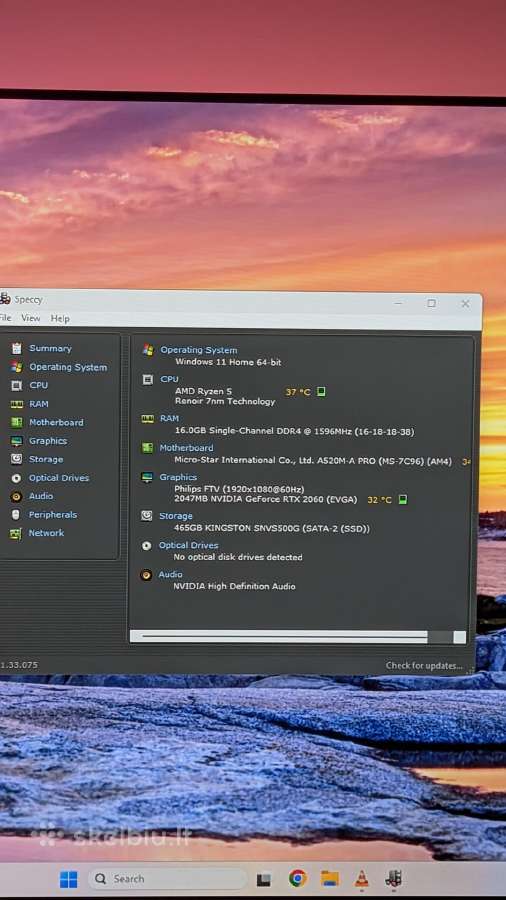Click the Operating System heading link in summary

198,350
